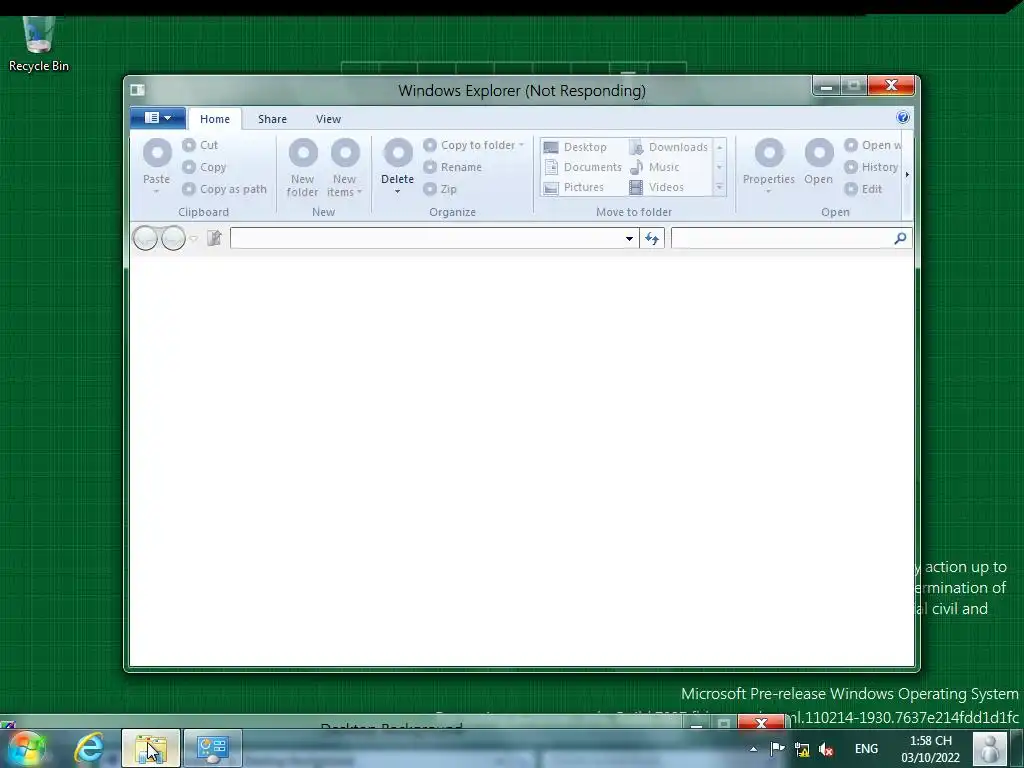Move to Documents folder

click(583, 167)
